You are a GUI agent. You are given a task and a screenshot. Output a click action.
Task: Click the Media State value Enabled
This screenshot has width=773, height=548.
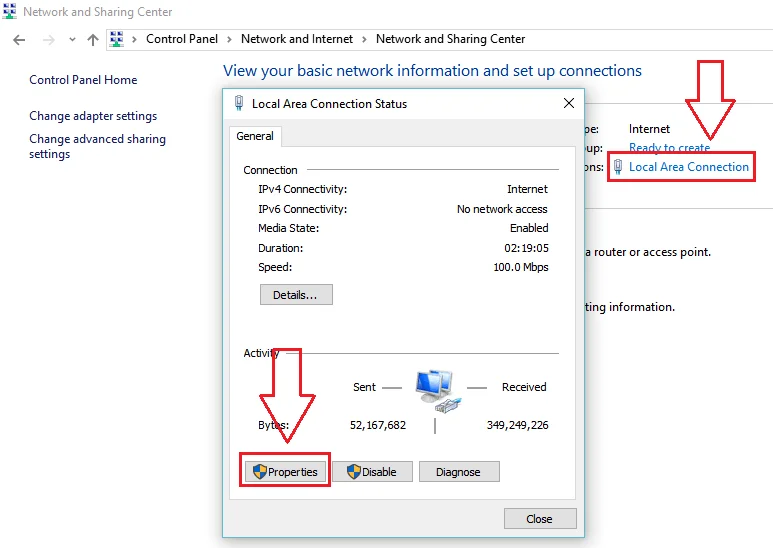(529, 228)
